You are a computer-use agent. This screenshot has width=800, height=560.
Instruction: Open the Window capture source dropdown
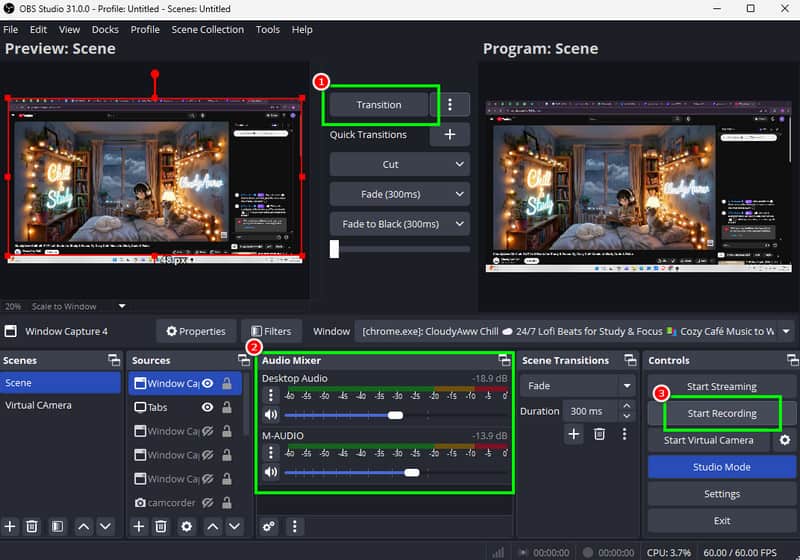[x=786, y=332]
